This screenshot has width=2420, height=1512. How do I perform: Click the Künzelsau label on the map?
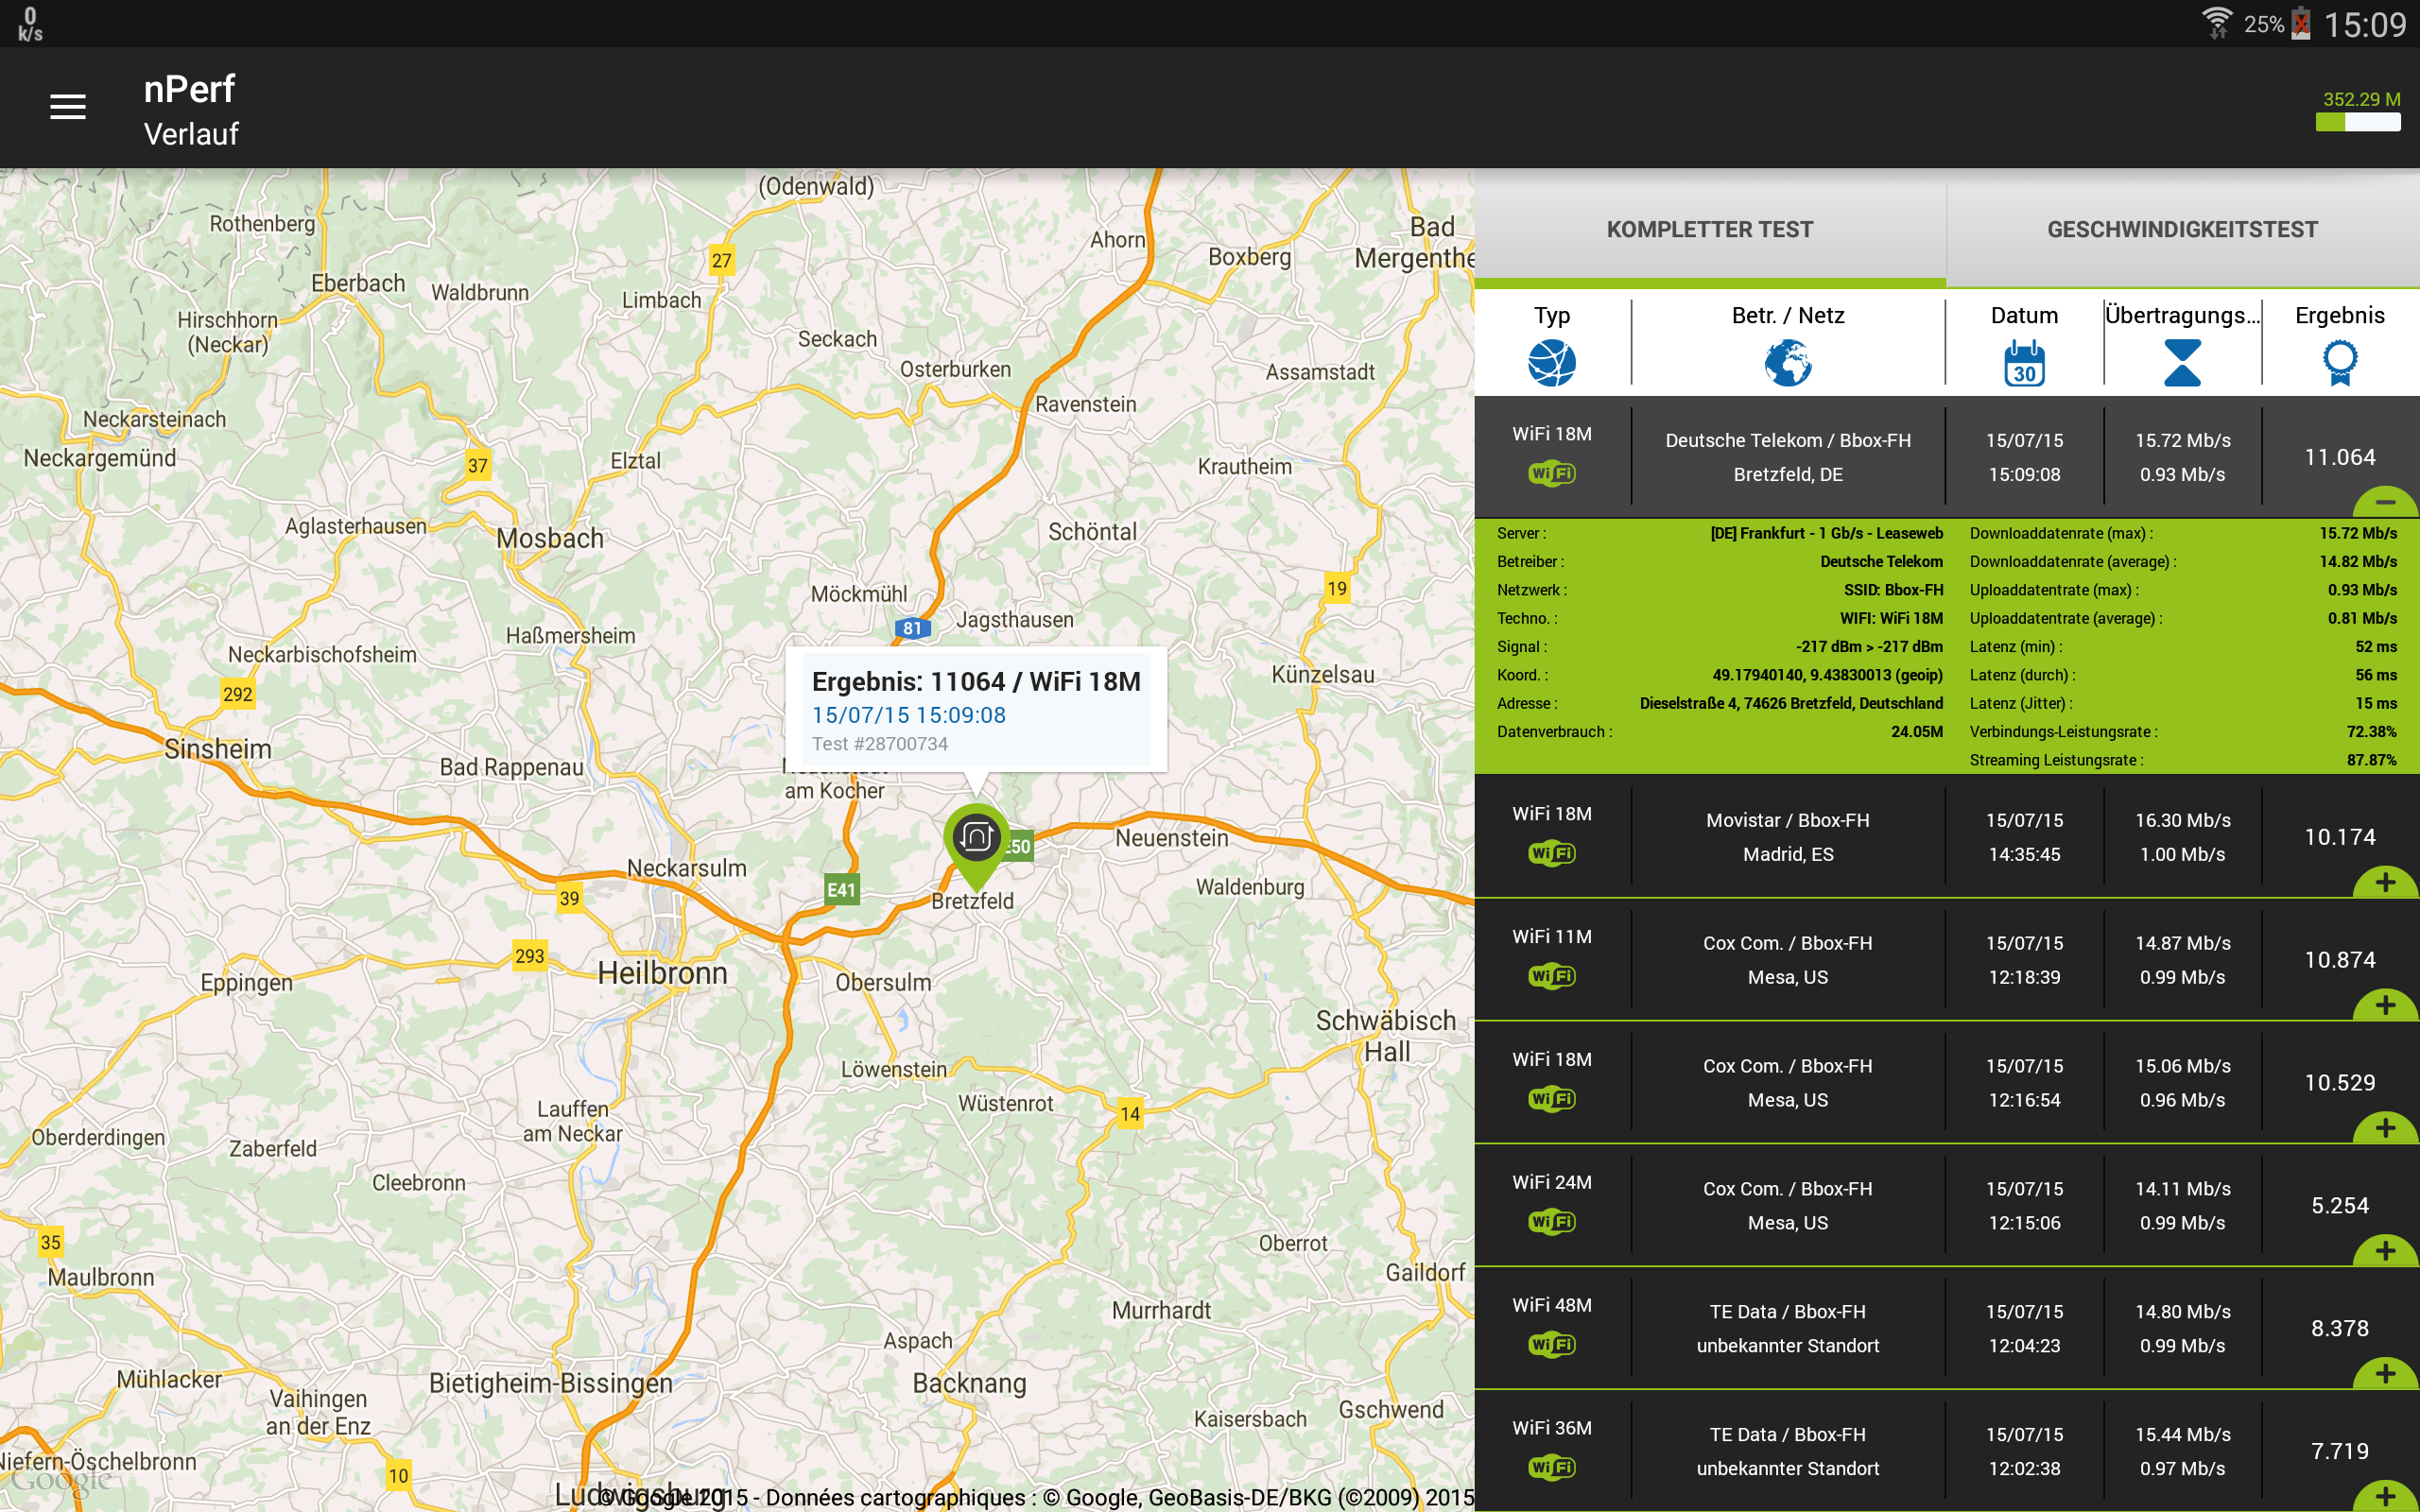pyautogui.click(x=1323, y=675)
